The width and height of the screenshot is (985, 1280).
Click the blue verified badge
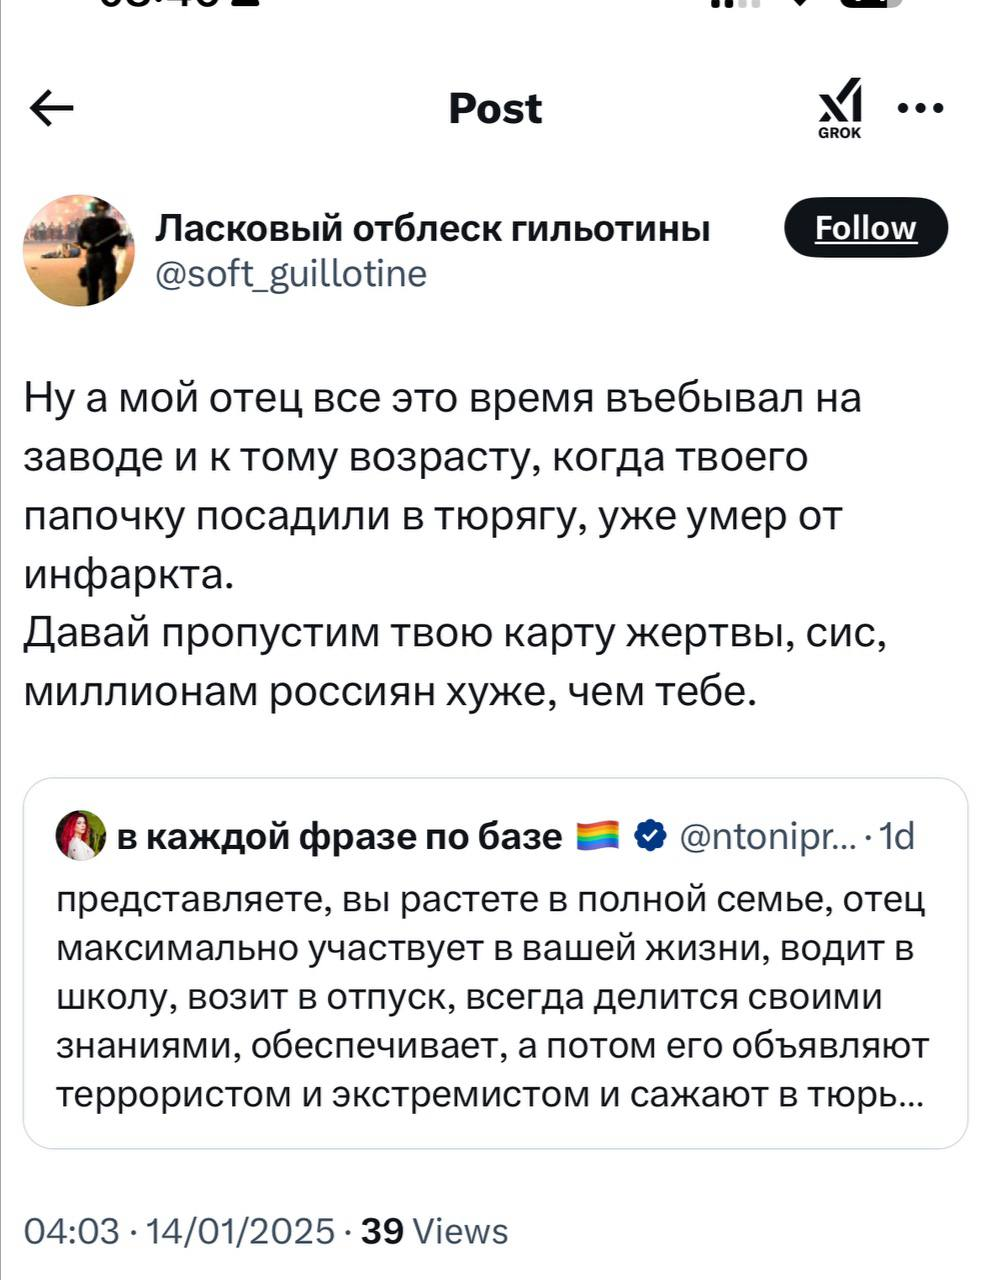[651, 834]
